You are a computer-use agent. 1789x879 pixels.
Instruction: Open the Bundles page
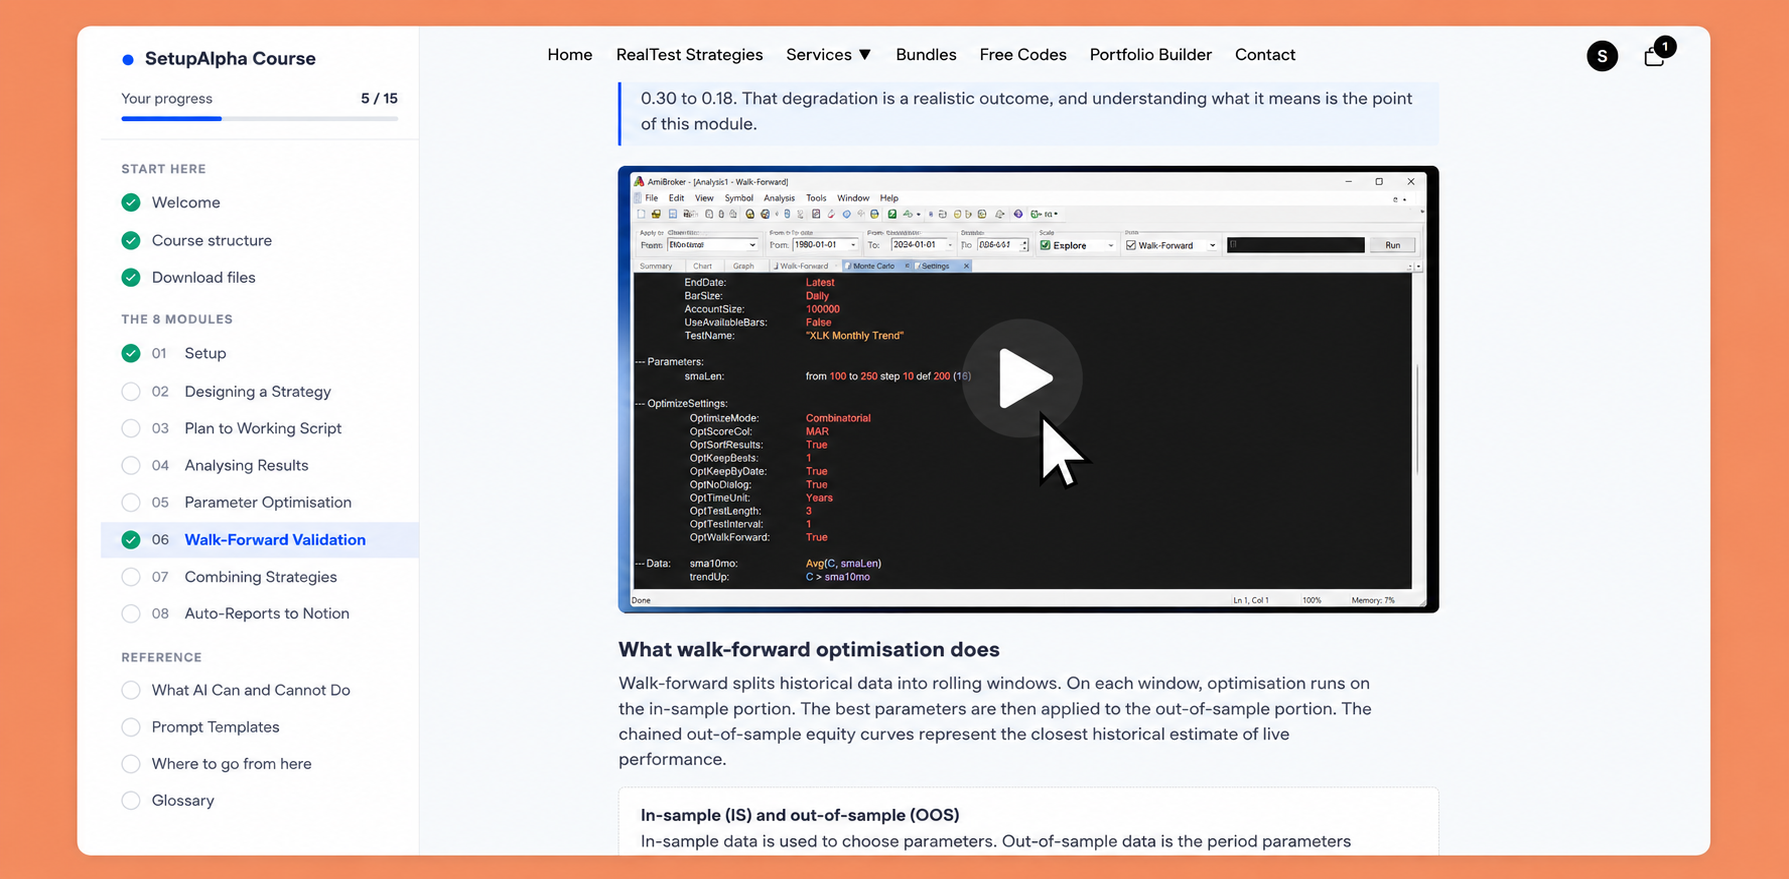point(926,55)
